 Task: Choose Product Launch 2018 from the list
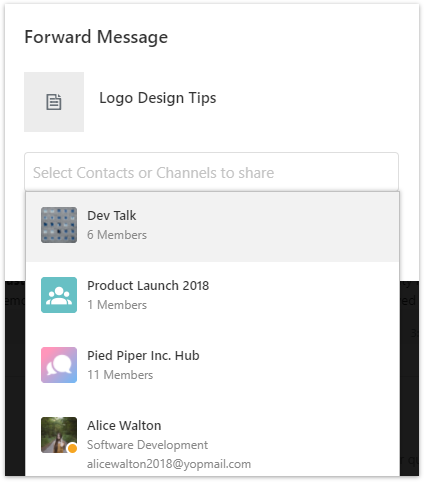212,297
